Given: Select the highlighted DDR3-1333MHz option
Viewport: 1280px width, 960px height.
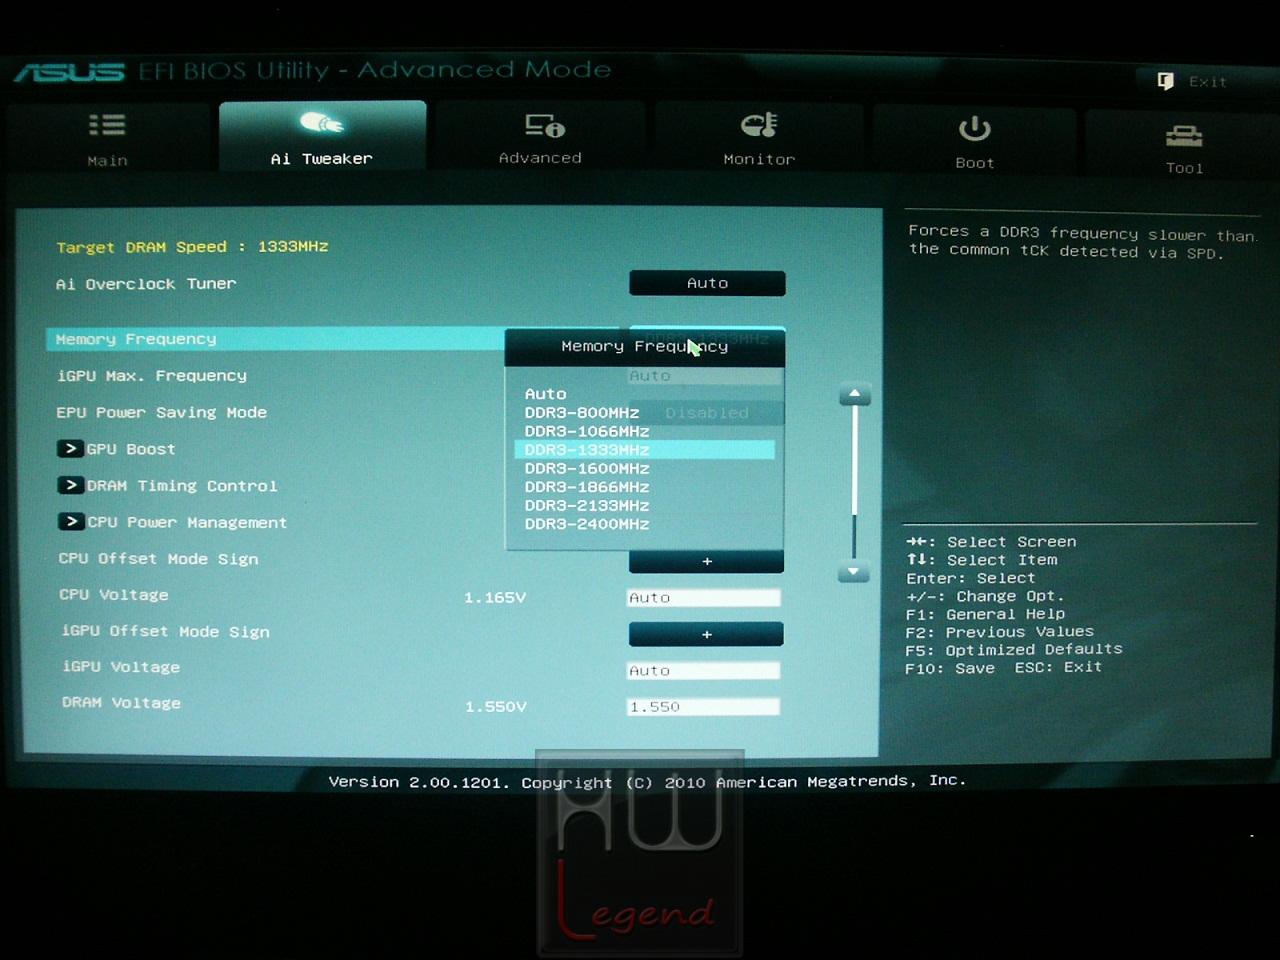Looking at the screenshot, I should (x=644, y=450).
